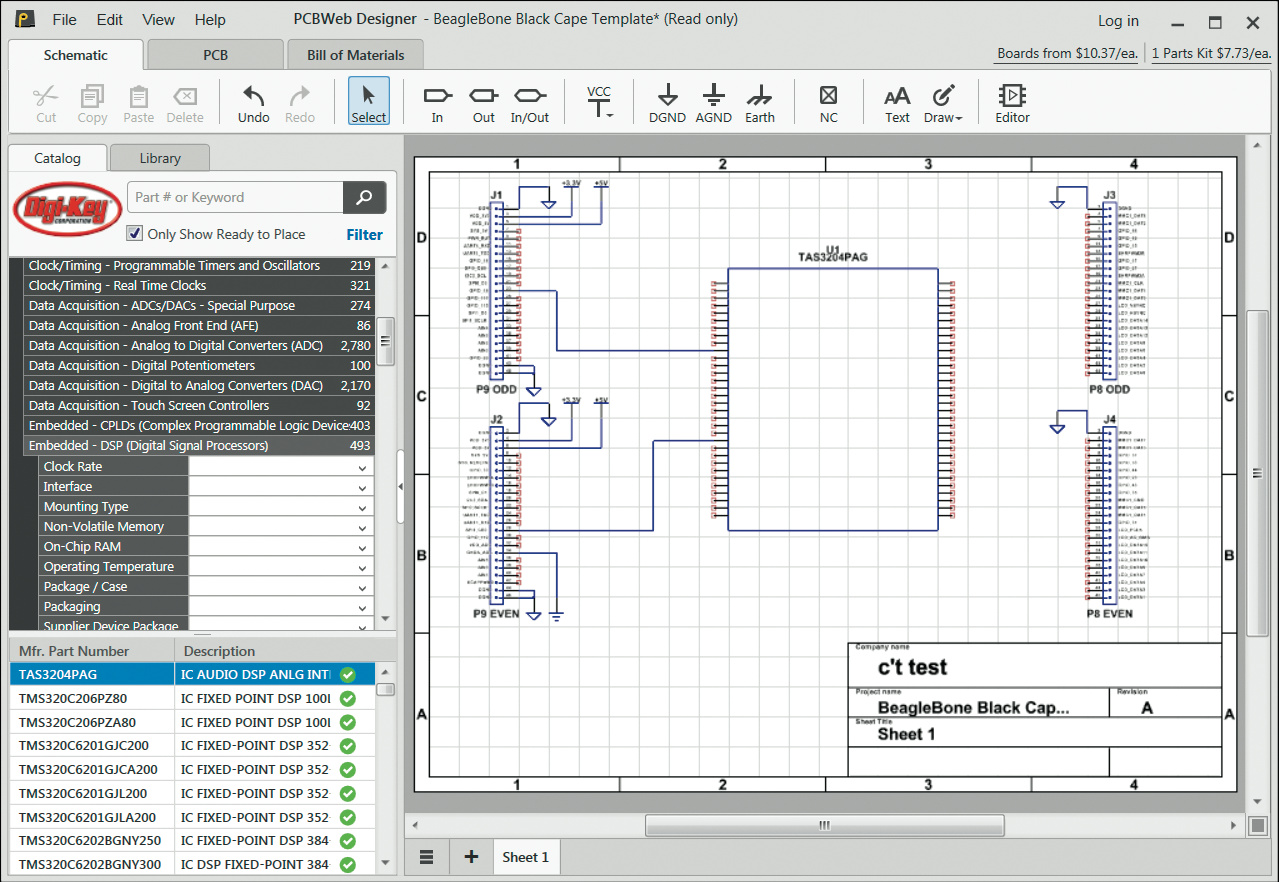Open the View menu
Viewport: 1279px width, 882px height.
coord(158,20)
